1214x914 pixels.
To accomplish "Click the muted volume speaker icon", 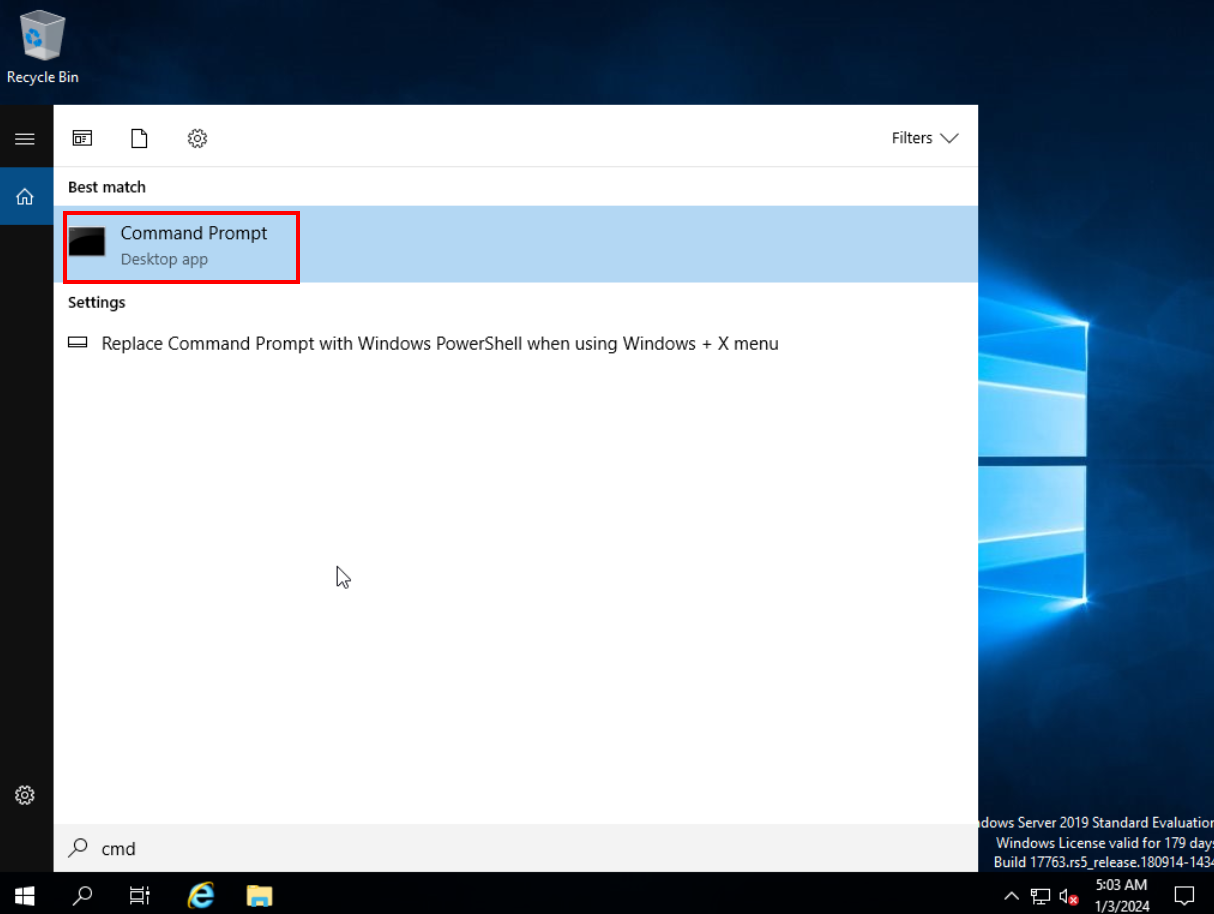I will pos(1068,895).
